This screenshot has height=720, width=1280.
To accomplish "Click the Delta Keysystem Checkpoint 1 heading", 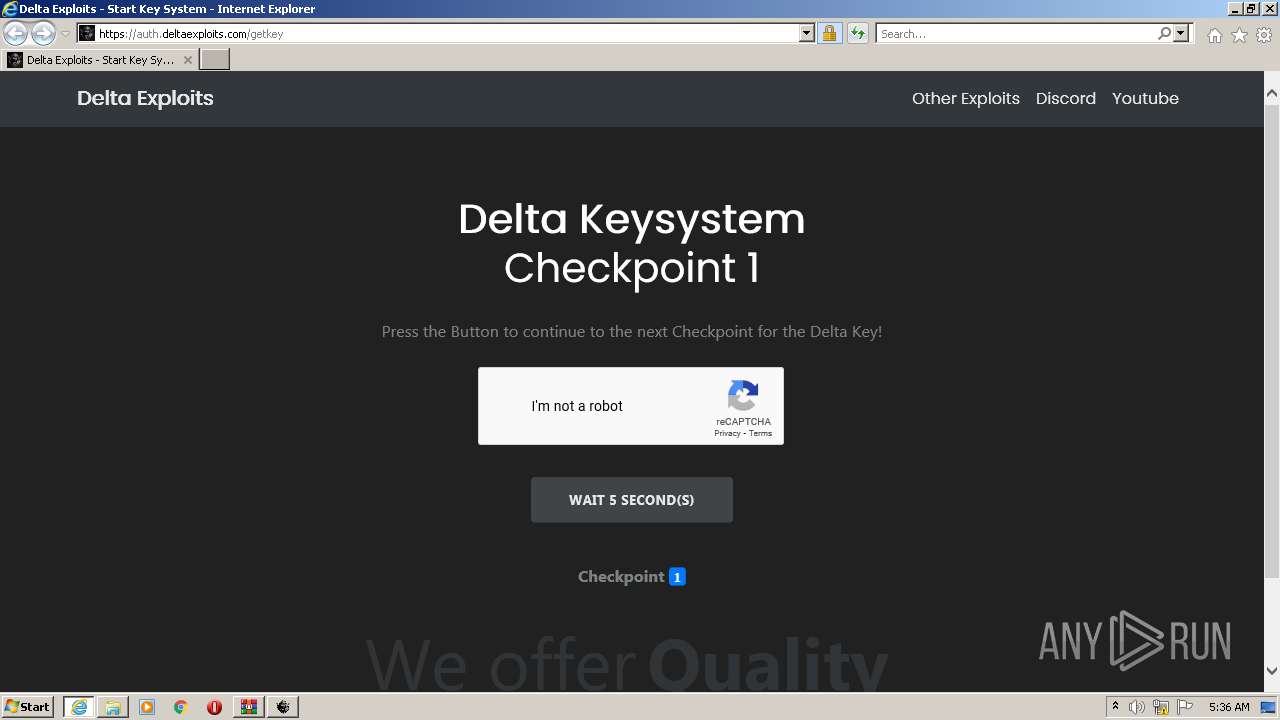I will (632, 243).
